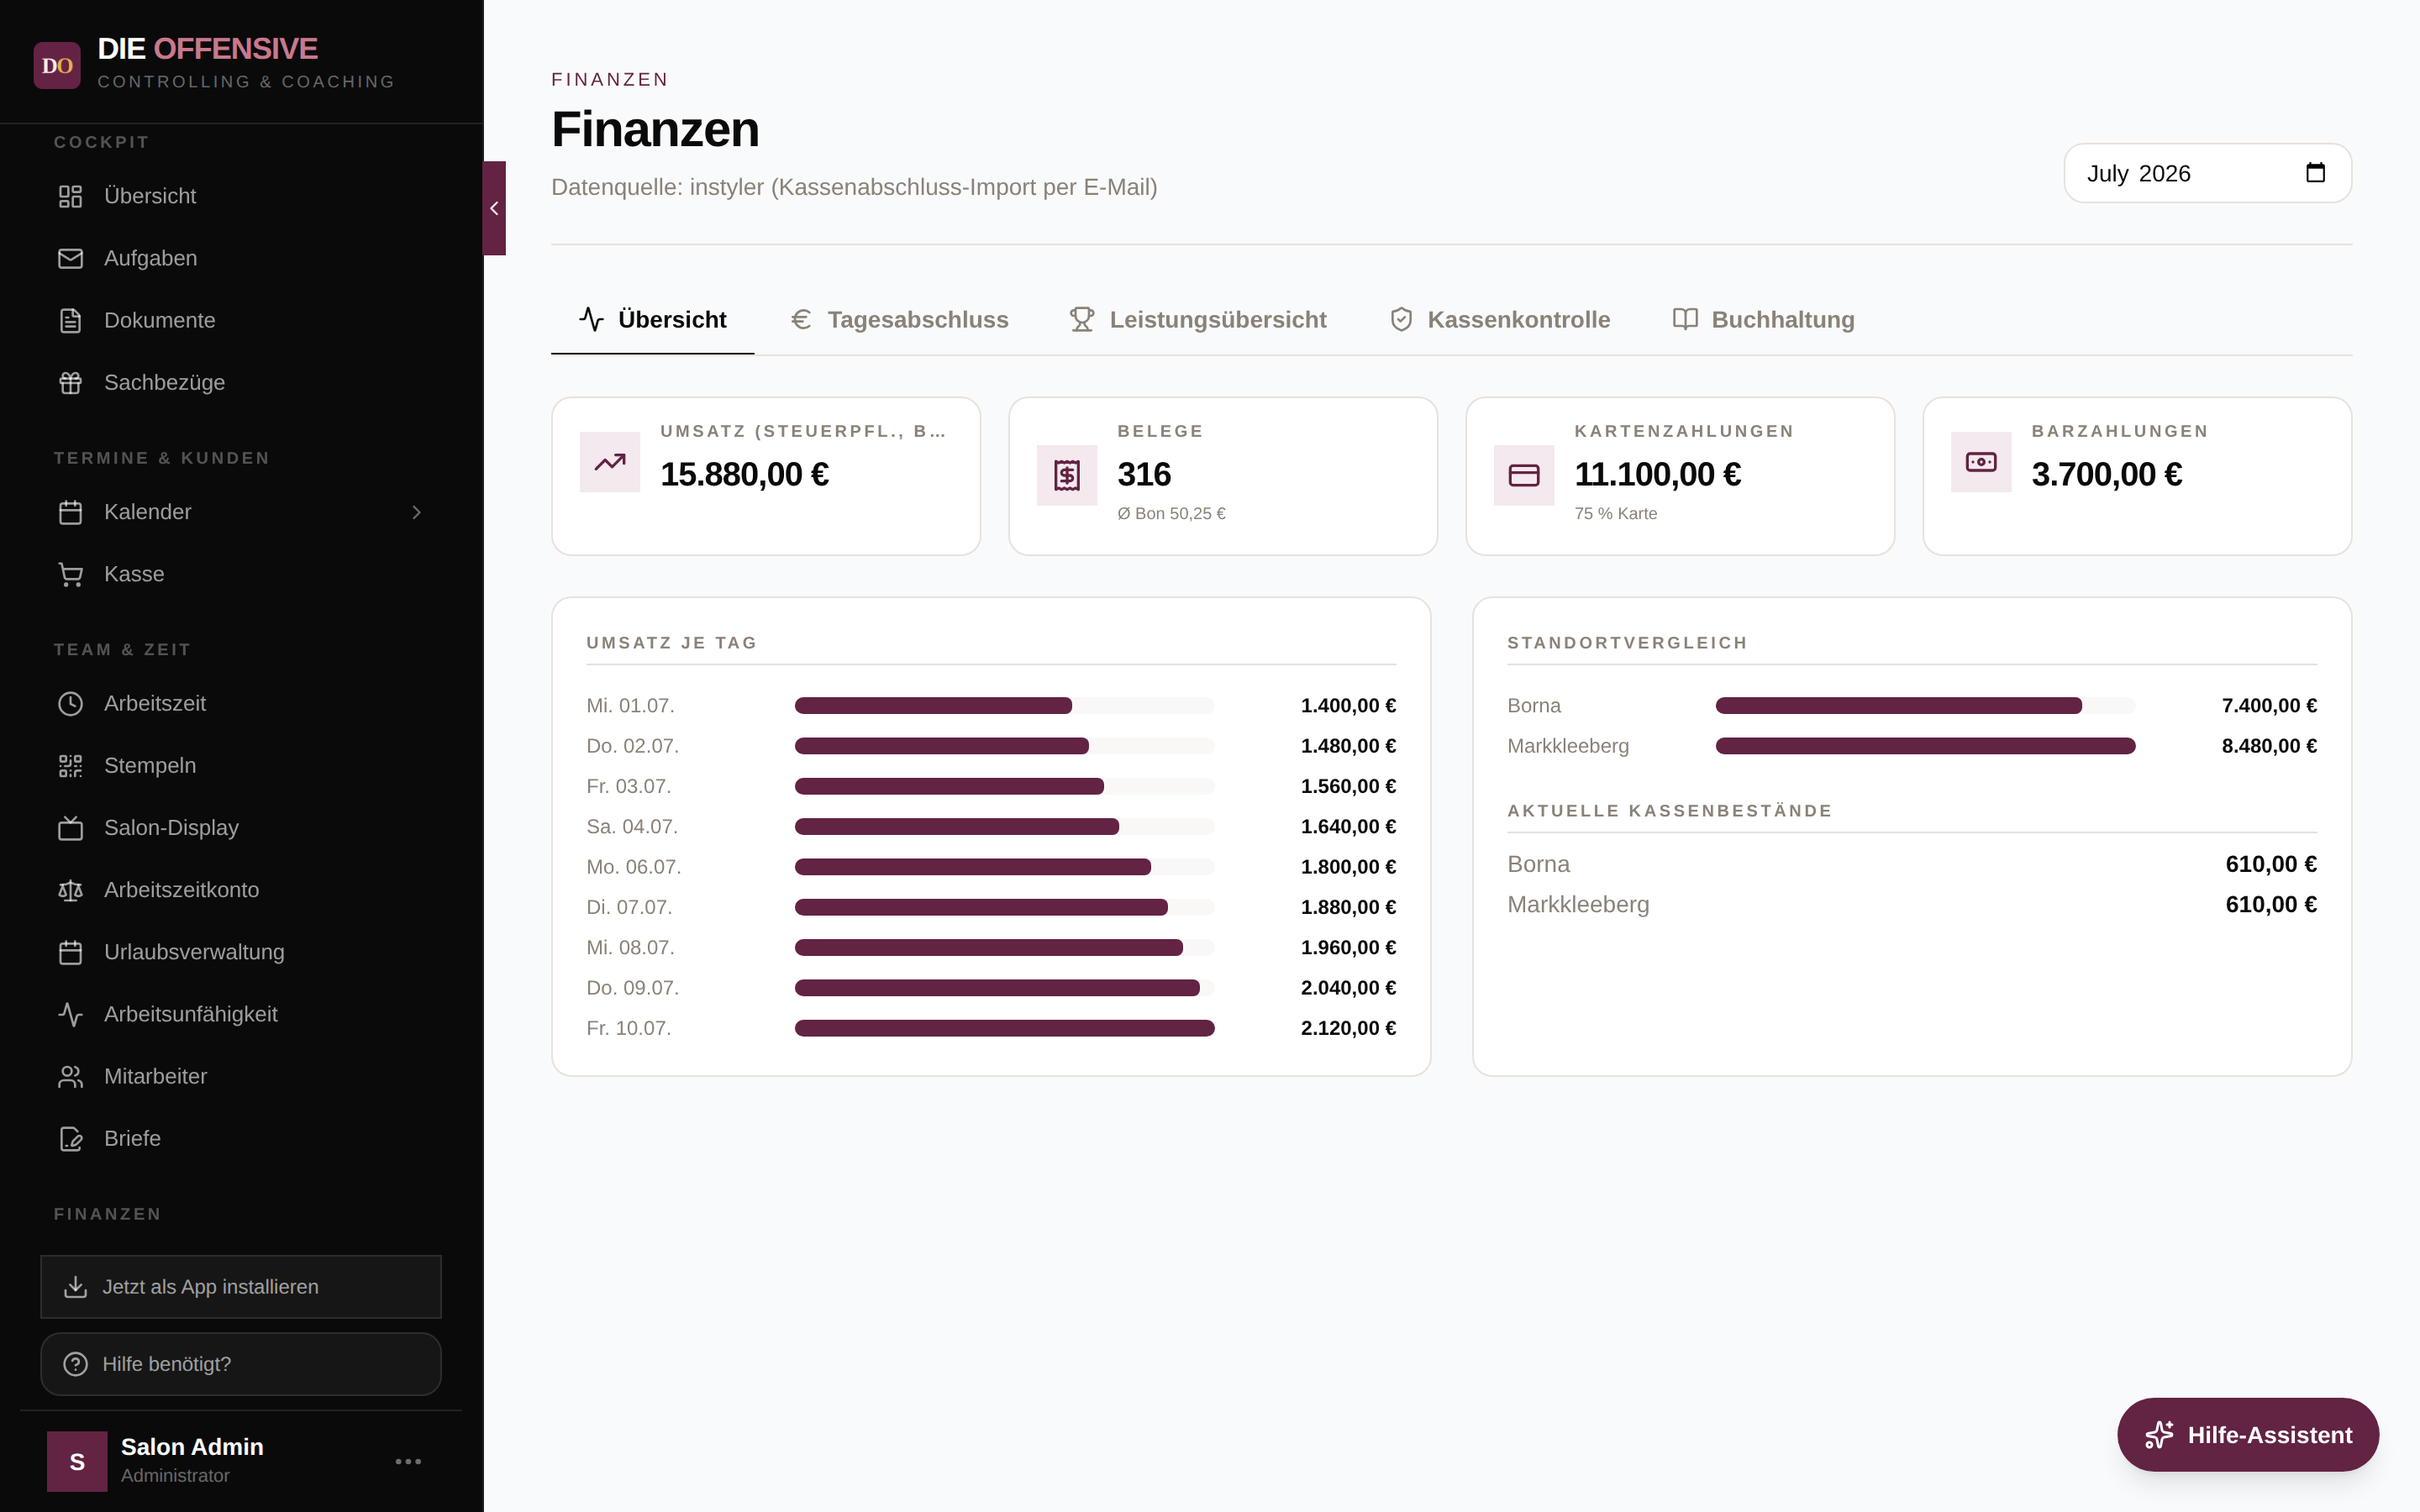Open the Dokumente file icon

[x=70, y=320]
